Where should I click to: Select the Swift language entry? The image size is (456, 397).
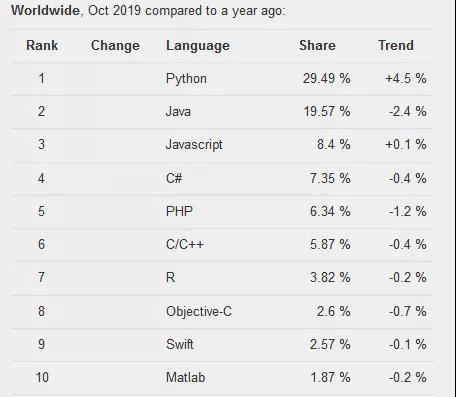pyautogui.click(x=180, y=344)
